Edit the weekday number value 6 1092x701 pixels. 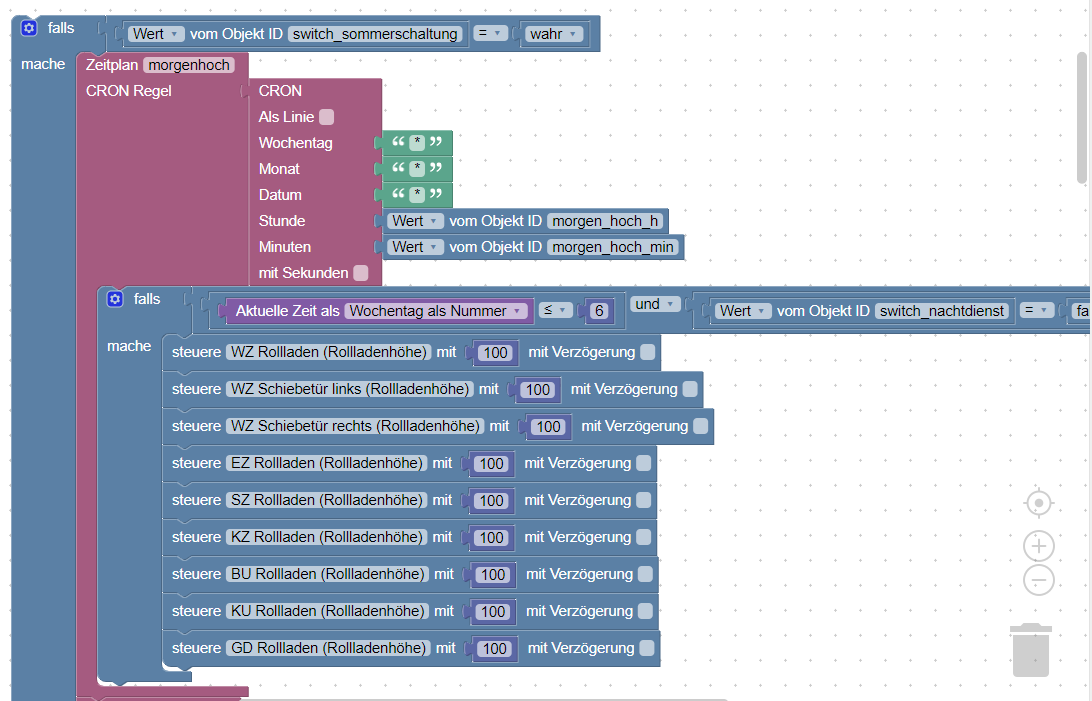coord(598,311)
